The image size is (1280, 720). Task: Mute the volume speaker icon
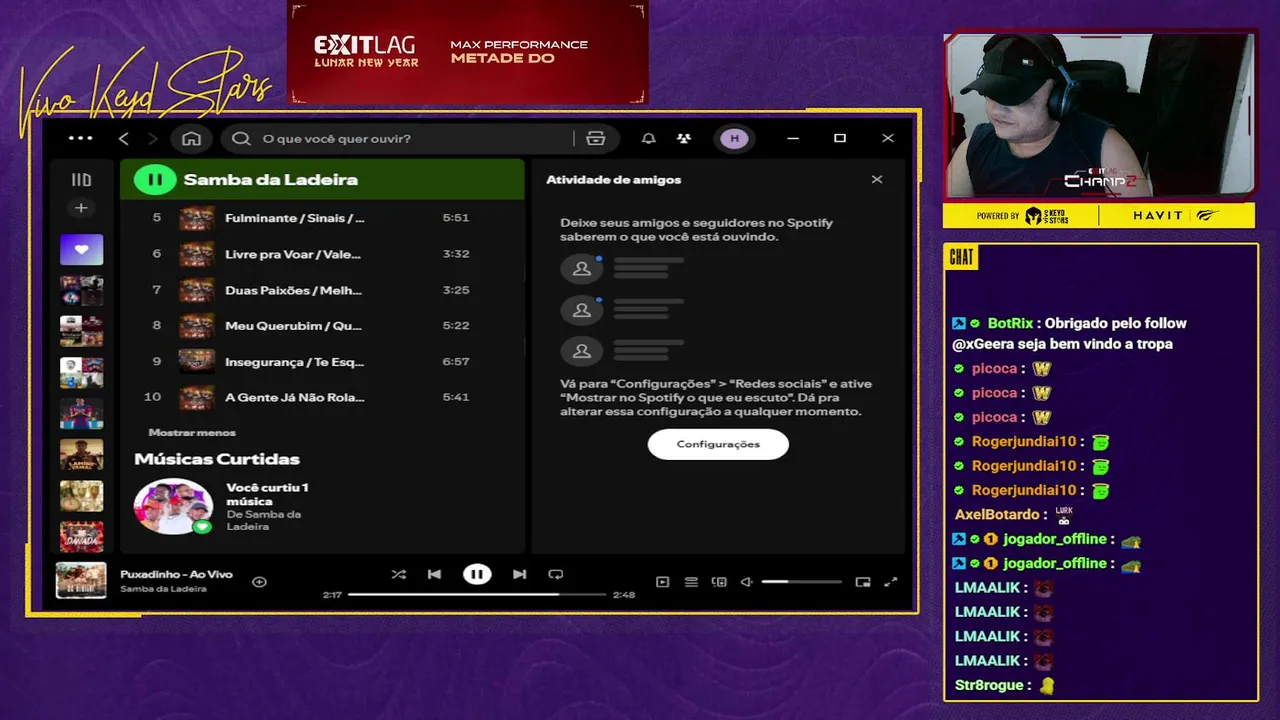746,582
